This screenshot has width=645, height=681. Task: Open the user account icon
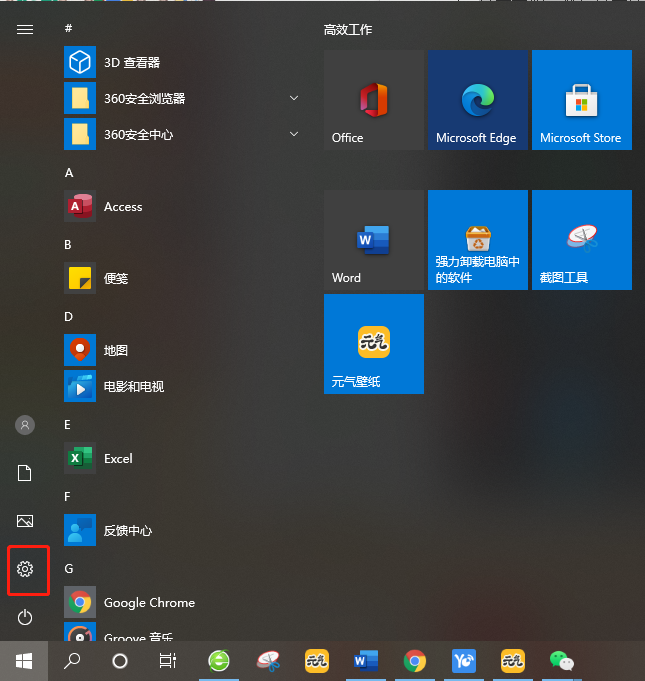tap(25, 425)
